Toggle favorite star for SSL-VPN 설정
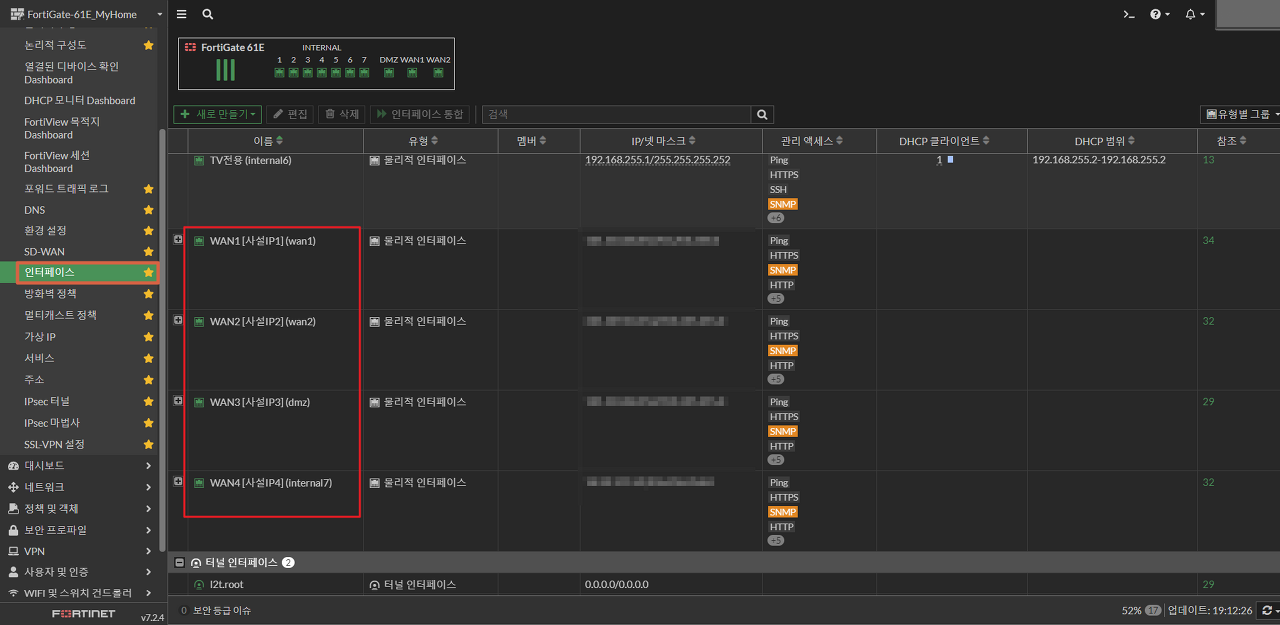The image size is (1280, 625). pos(148,444)
